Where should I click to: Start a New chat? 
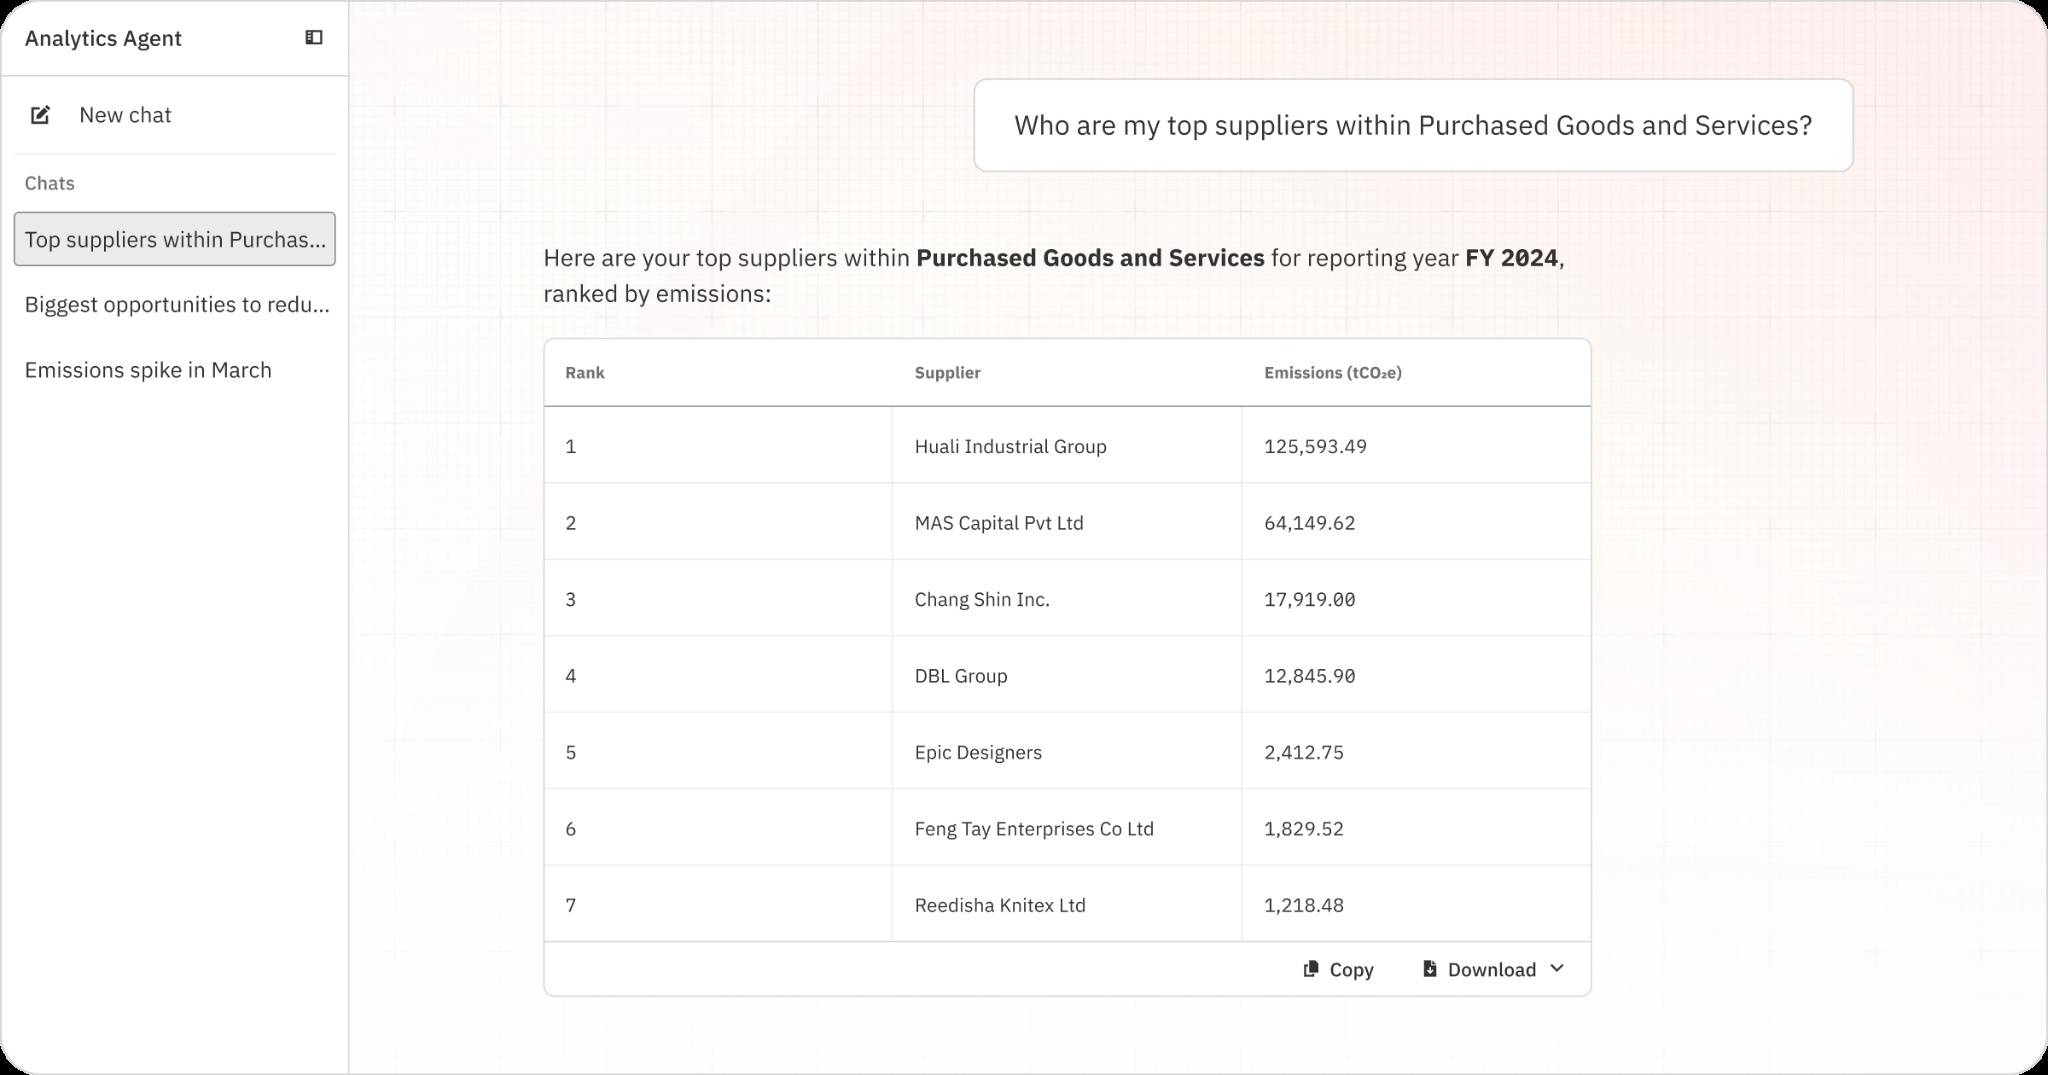click(174, 115)
